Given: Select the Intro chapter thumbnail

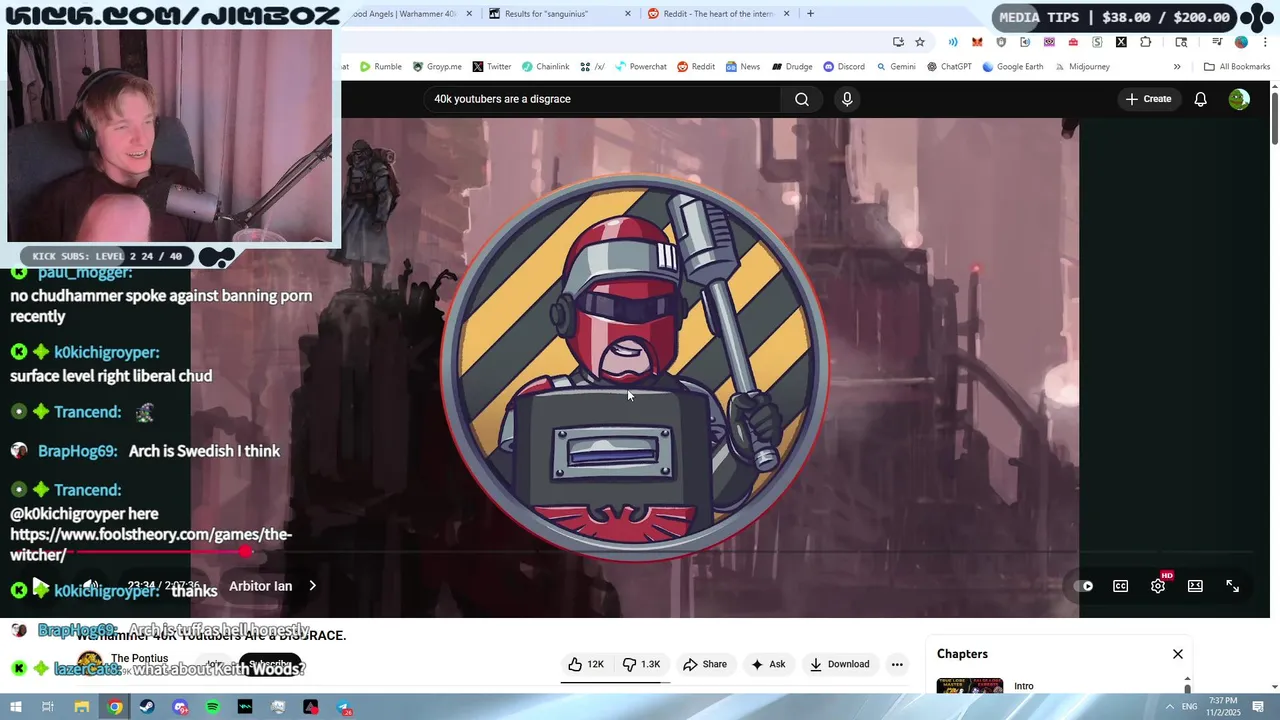Looking at the screenshot, I should coord(970,686).
